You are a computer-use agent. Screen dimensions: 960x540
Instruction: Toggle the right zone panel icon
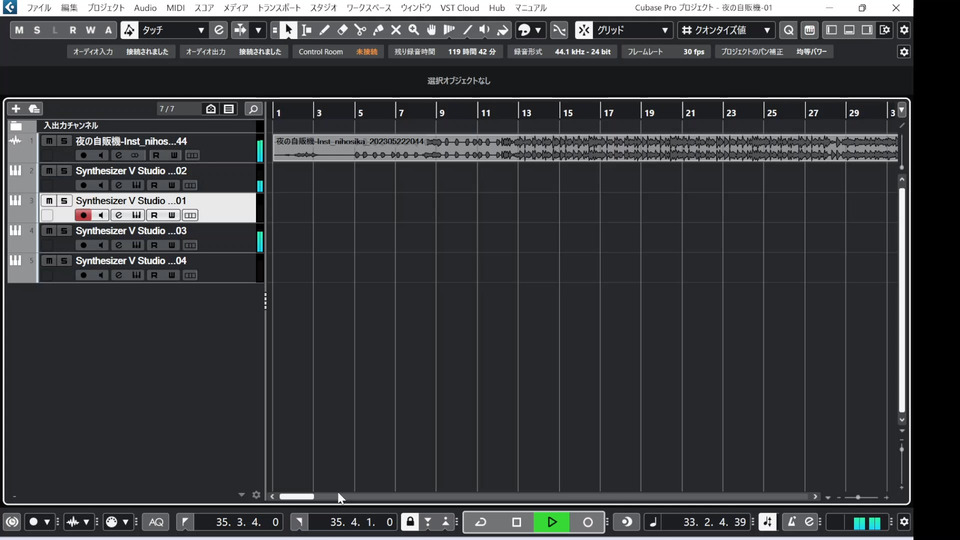tap(867, 30)
